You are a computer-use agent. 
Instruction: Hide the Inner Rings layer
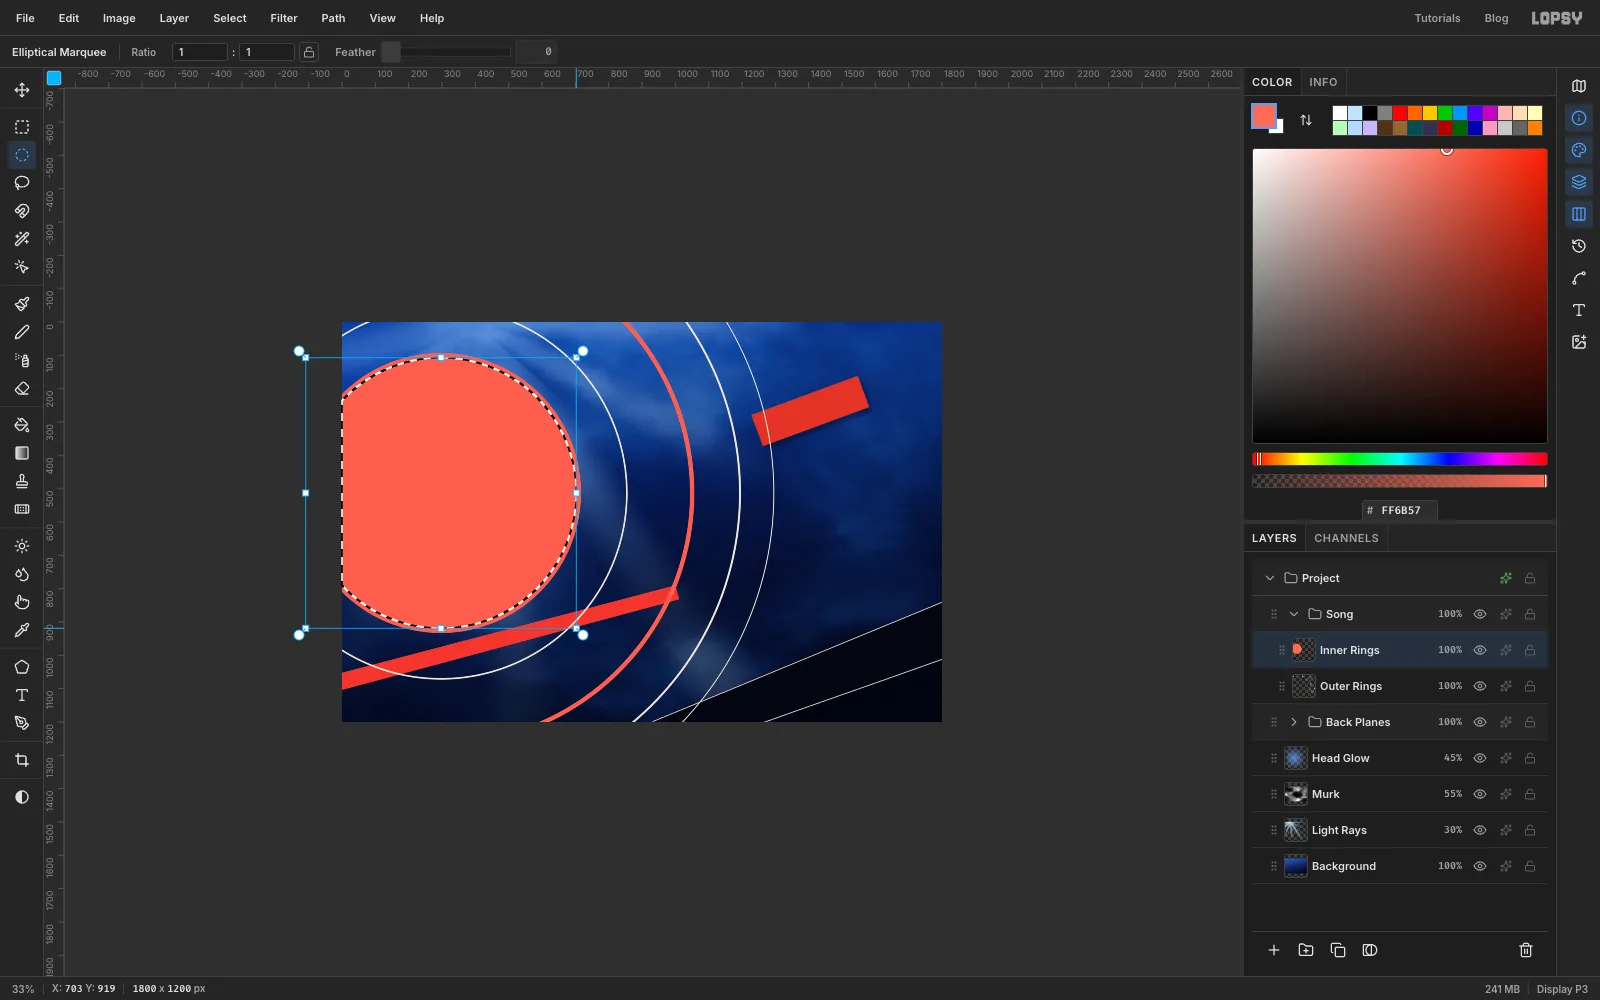[x=1480, y=650]
